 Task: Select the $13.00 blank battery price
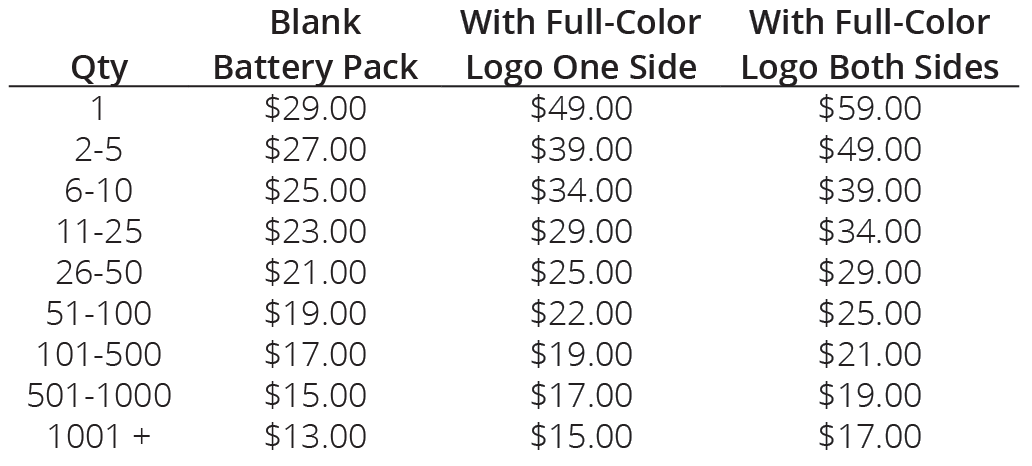(x=315, y=436)
